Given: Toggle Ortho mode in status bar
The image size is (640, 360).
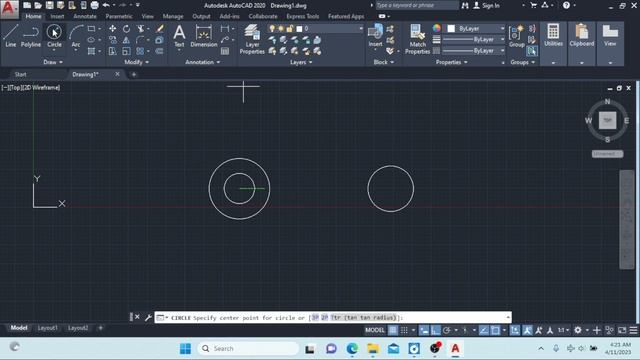Looking at the screenshot, I should point(436,330).
